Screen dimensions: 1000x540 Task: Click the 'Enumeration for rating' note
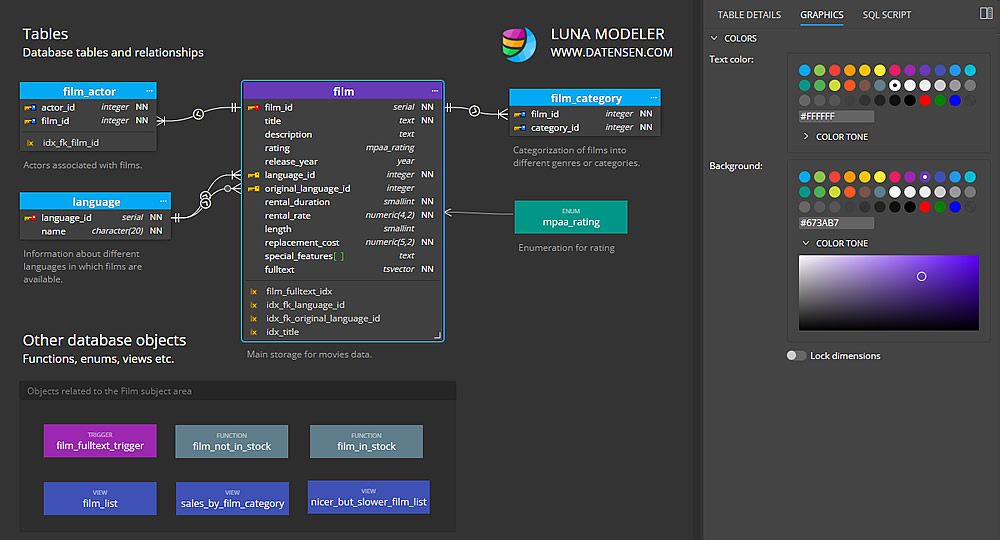566,248
